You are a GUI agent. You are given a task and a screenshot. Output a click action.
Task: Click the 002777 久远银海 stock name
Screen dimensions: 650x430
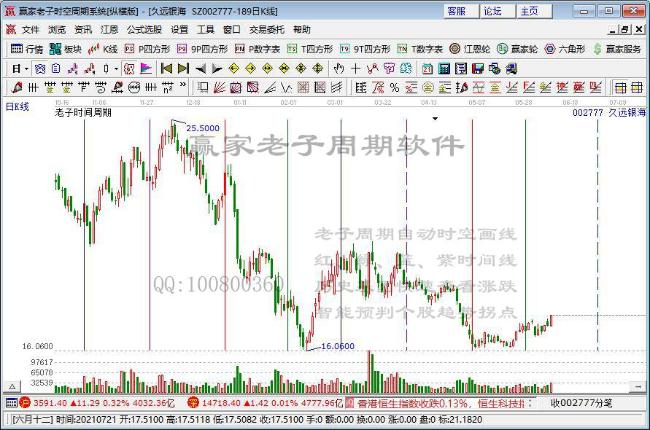[x=609, y=112]
